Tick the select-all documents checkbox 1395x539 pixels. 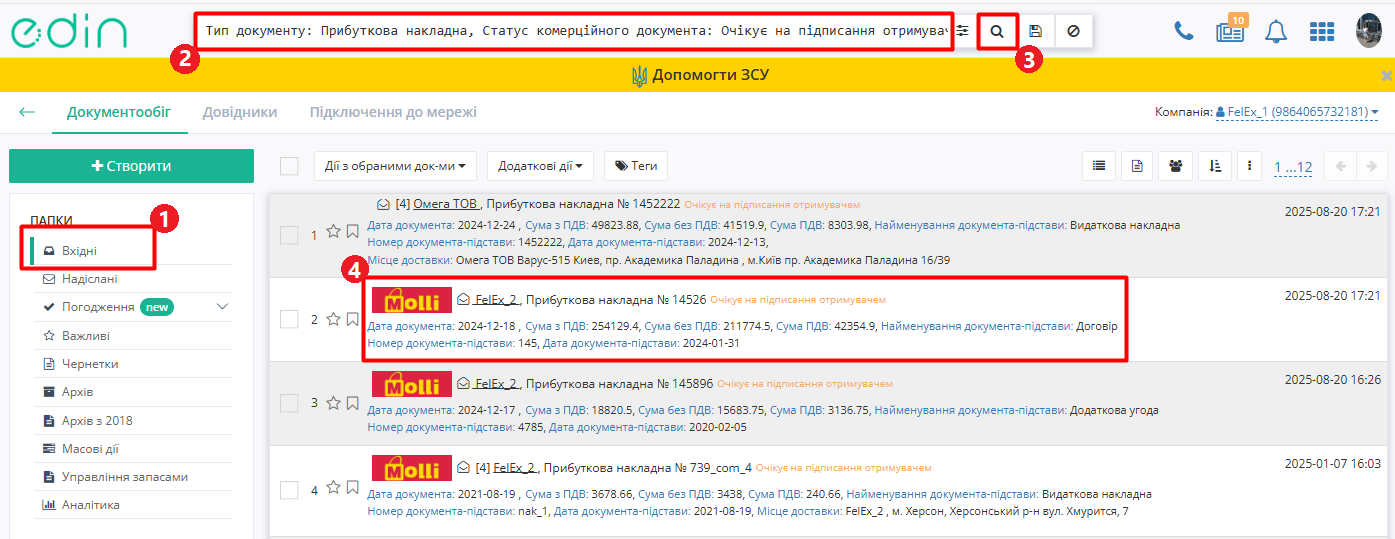click(290, 166)
